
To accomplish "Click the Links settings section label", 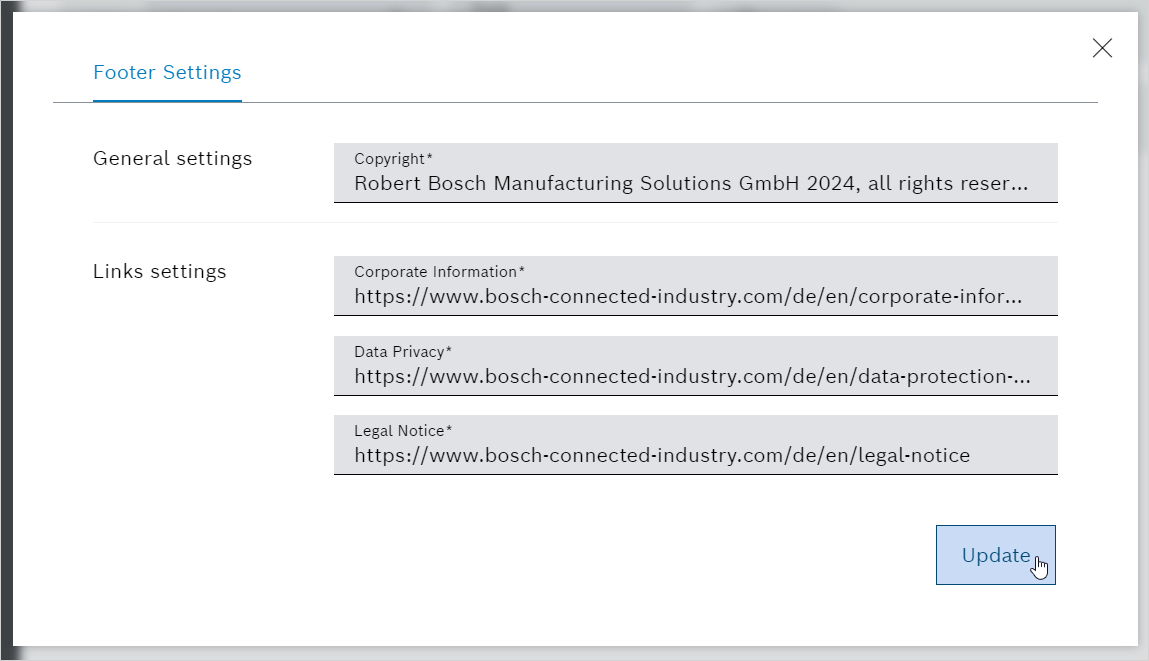I will (x=159, y=272).
